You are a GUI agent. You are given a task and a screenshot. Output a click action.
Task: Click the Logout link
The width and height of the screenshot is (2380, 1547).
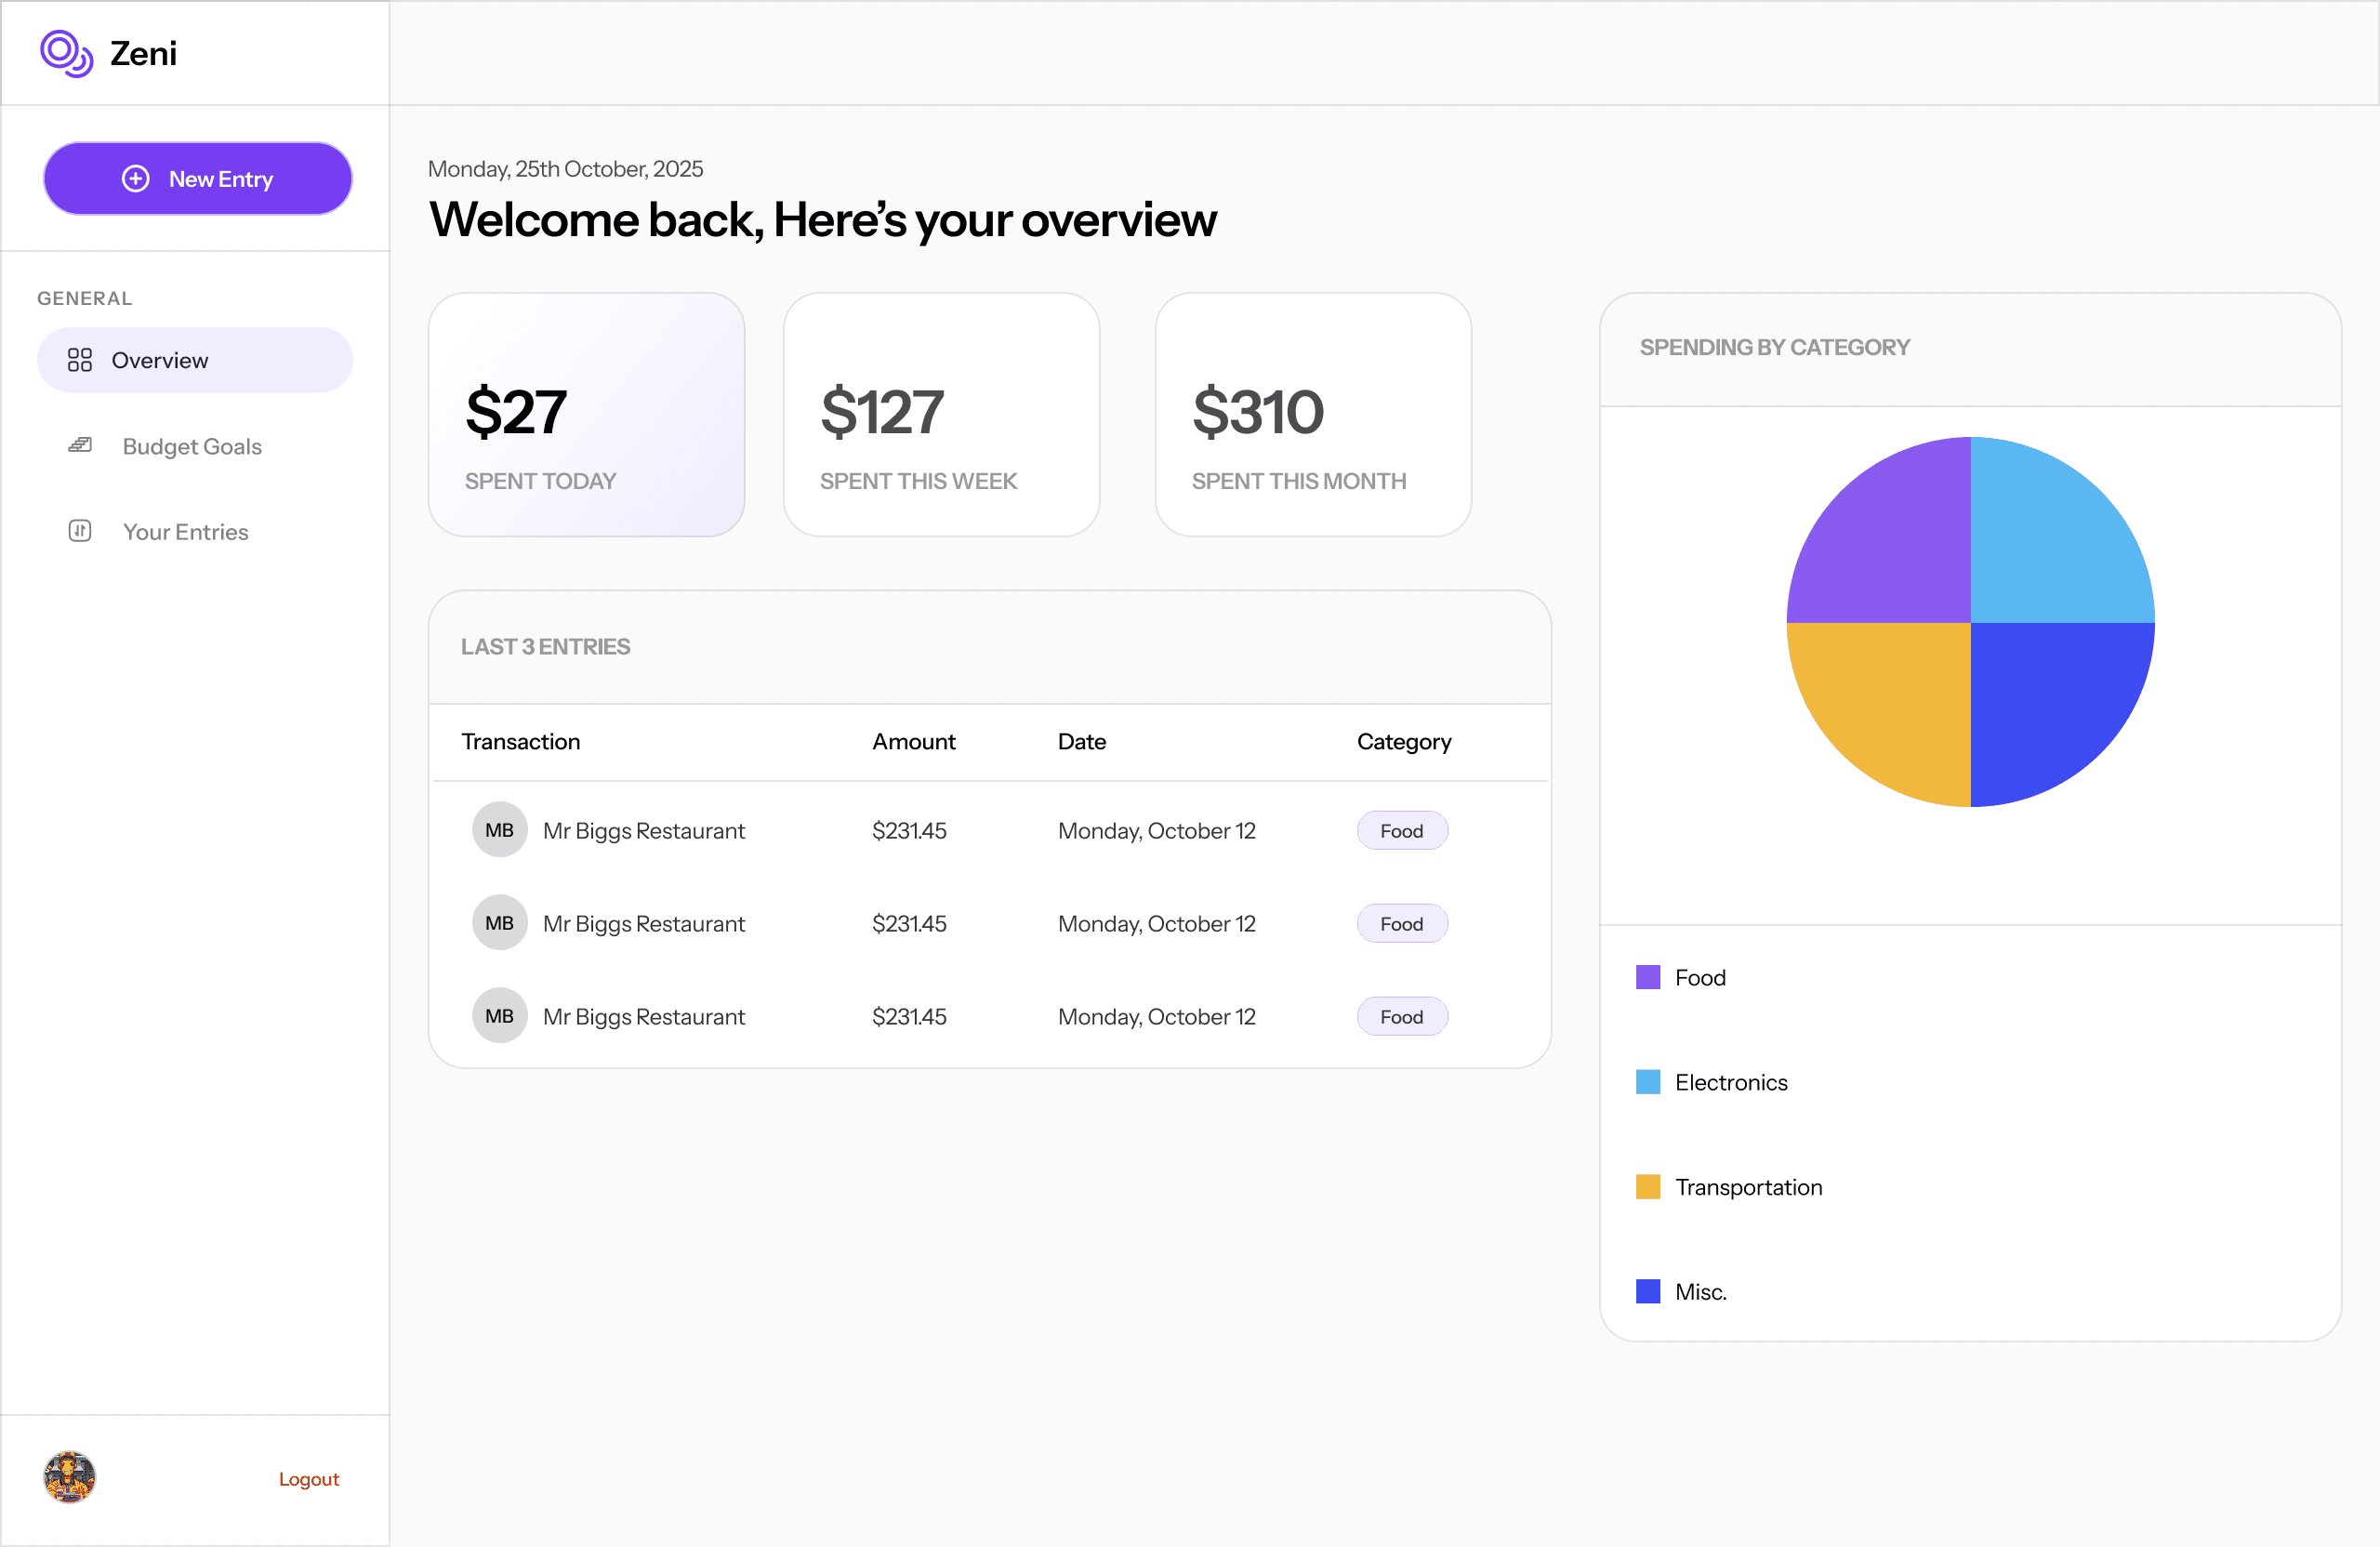(308, 1479)
